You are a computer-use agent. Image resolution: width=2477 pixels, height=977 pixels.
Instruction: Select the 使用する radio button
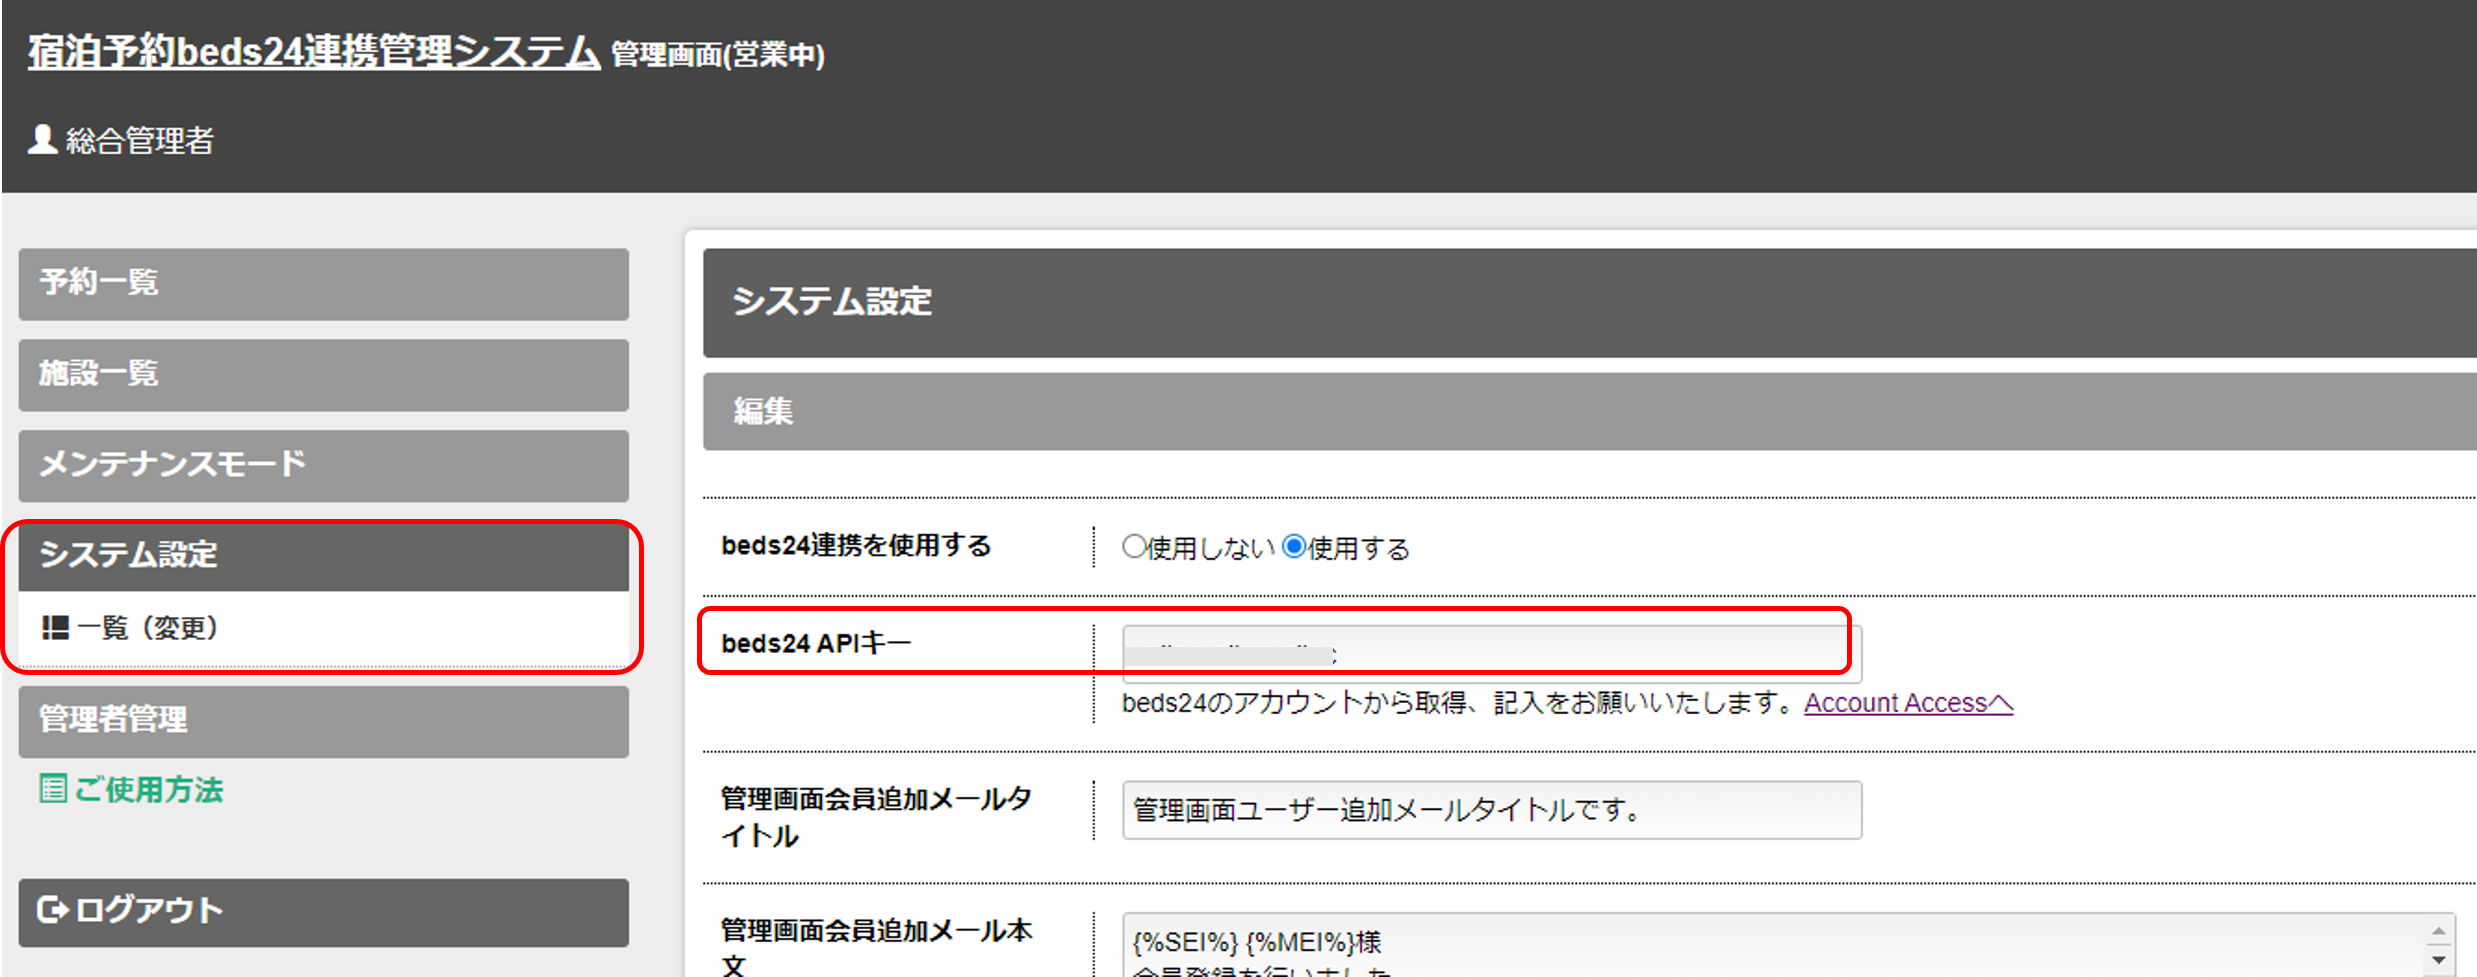coord(1294,547)
